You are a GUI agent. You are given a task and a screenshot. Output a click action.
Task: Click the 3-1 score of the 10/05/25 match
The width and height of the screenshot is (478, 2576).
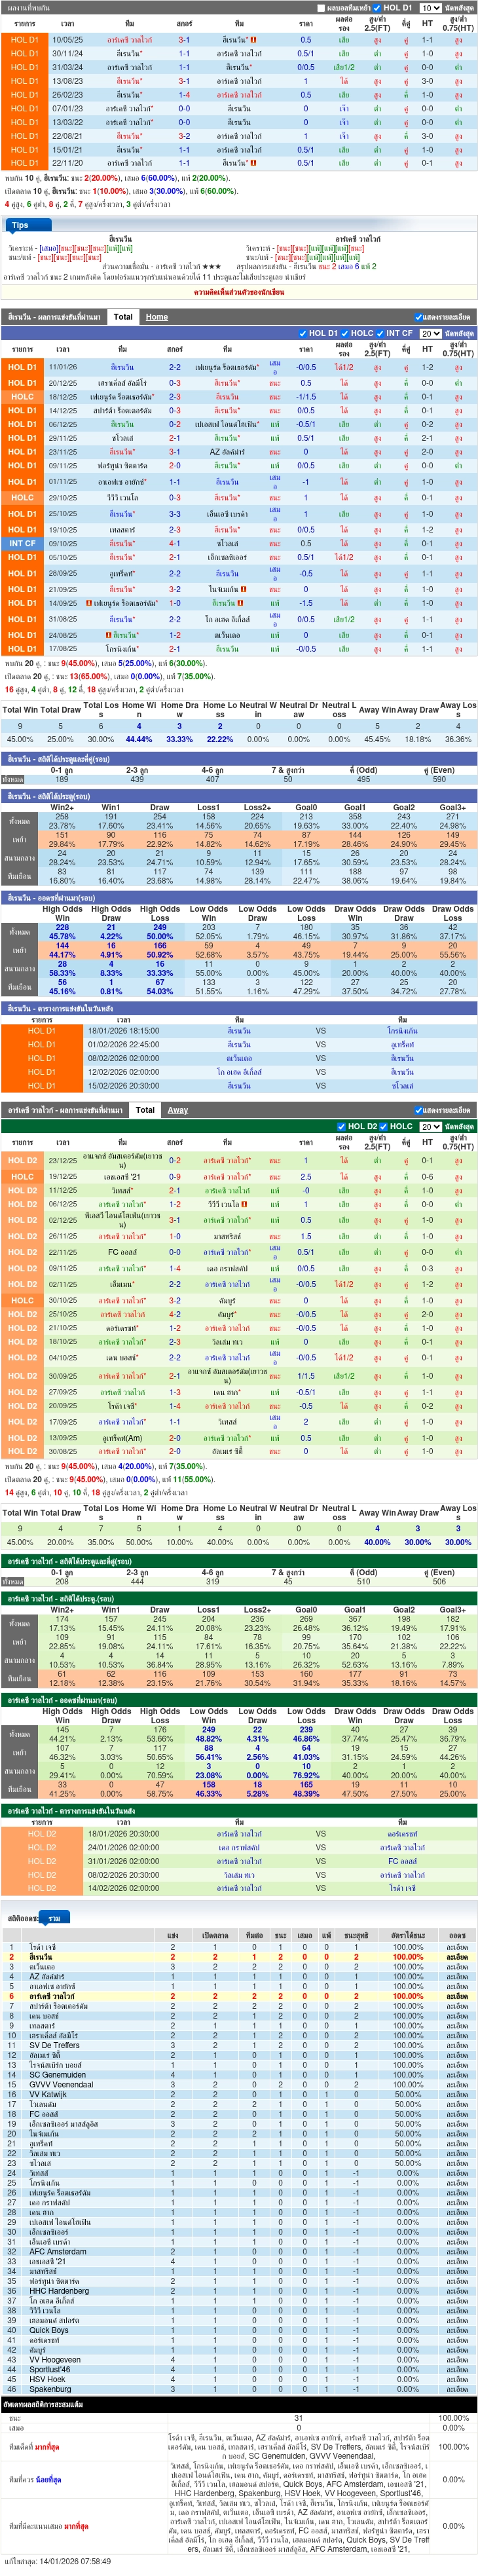tap(184, 40)
